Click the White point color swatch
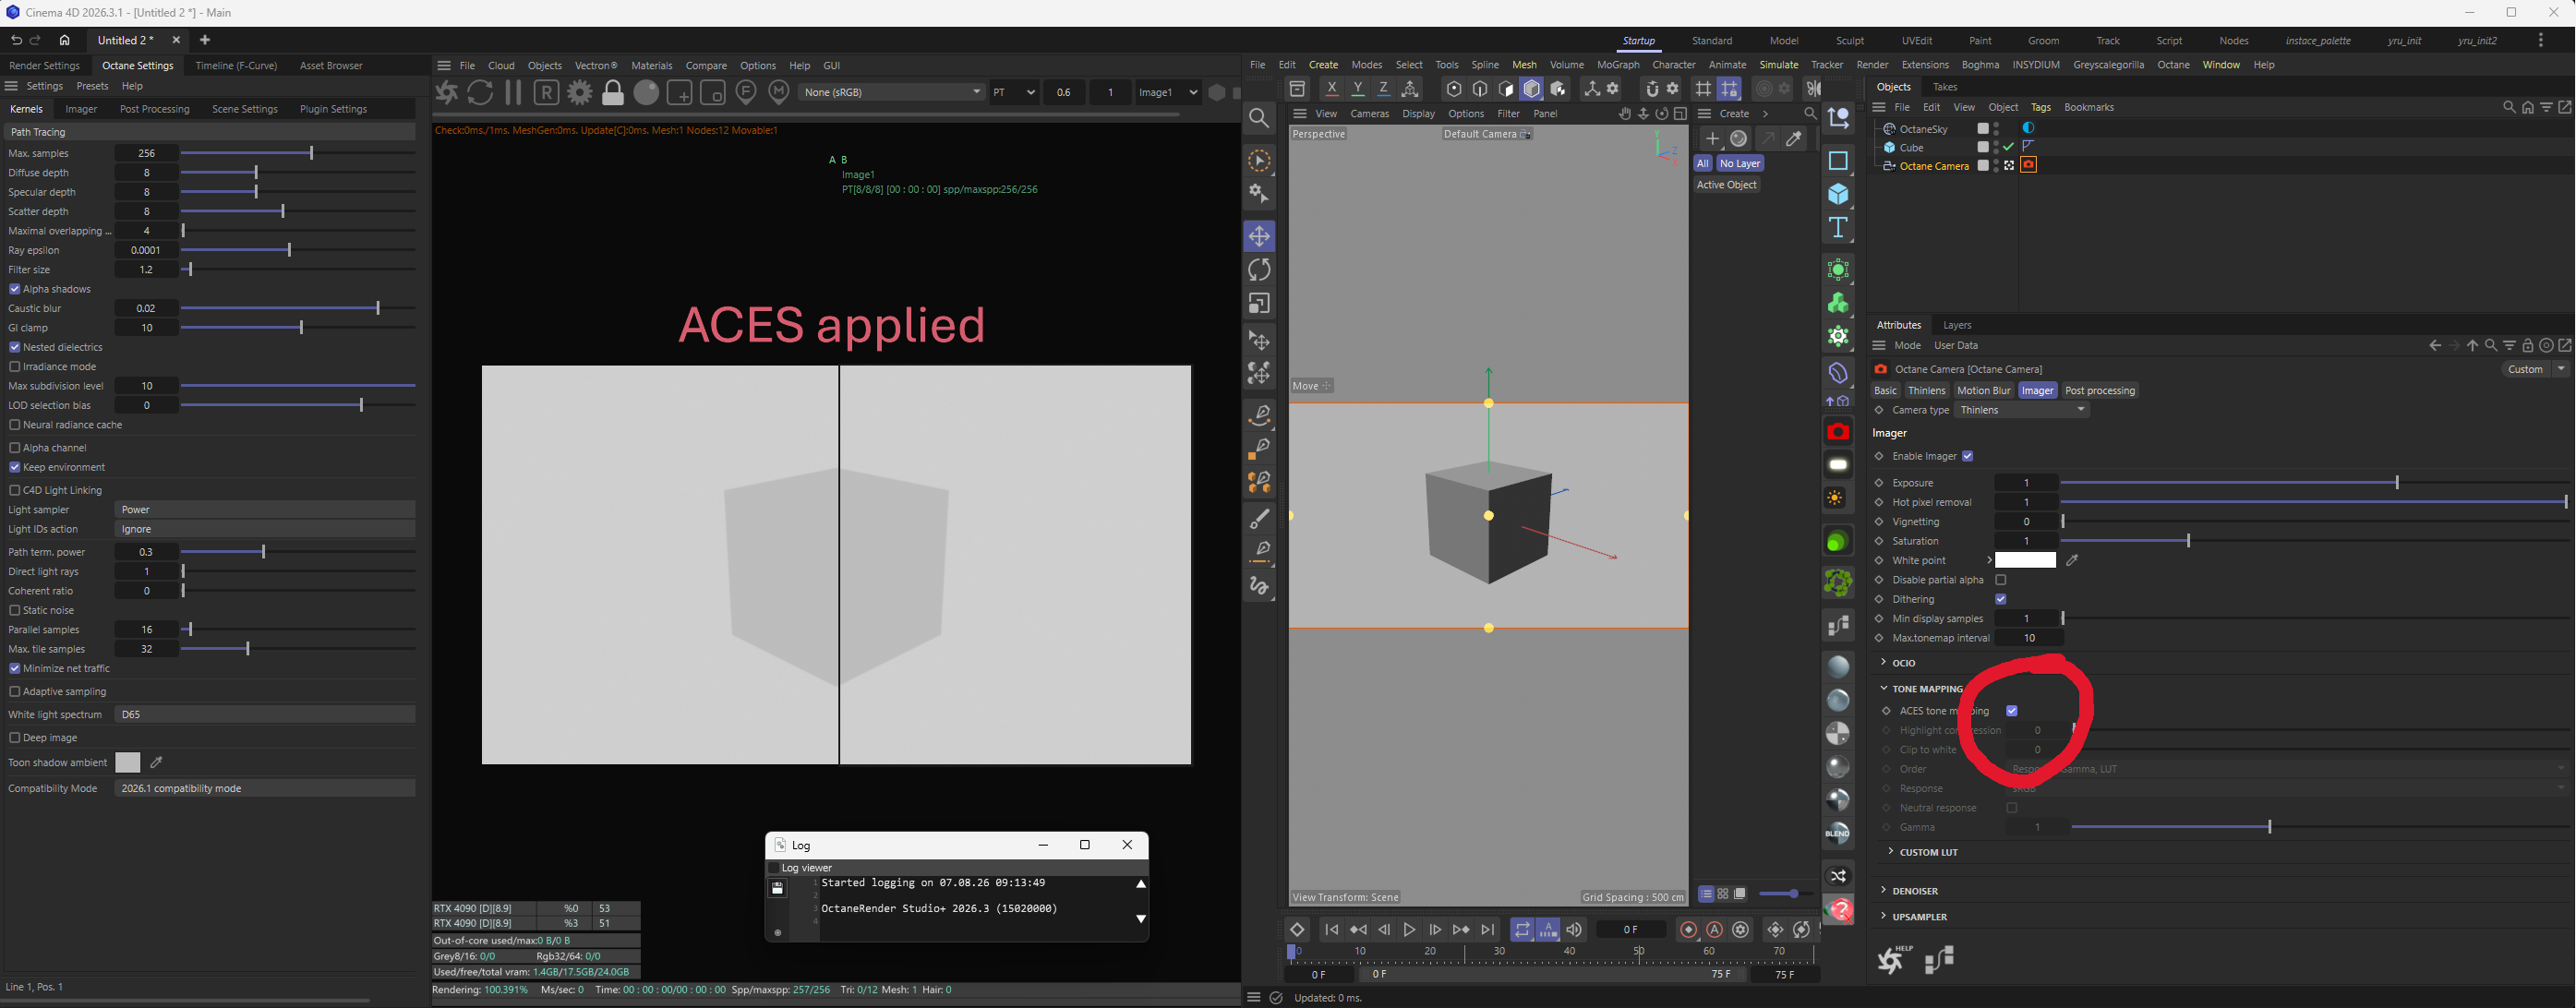 (x=2026, y=560)
